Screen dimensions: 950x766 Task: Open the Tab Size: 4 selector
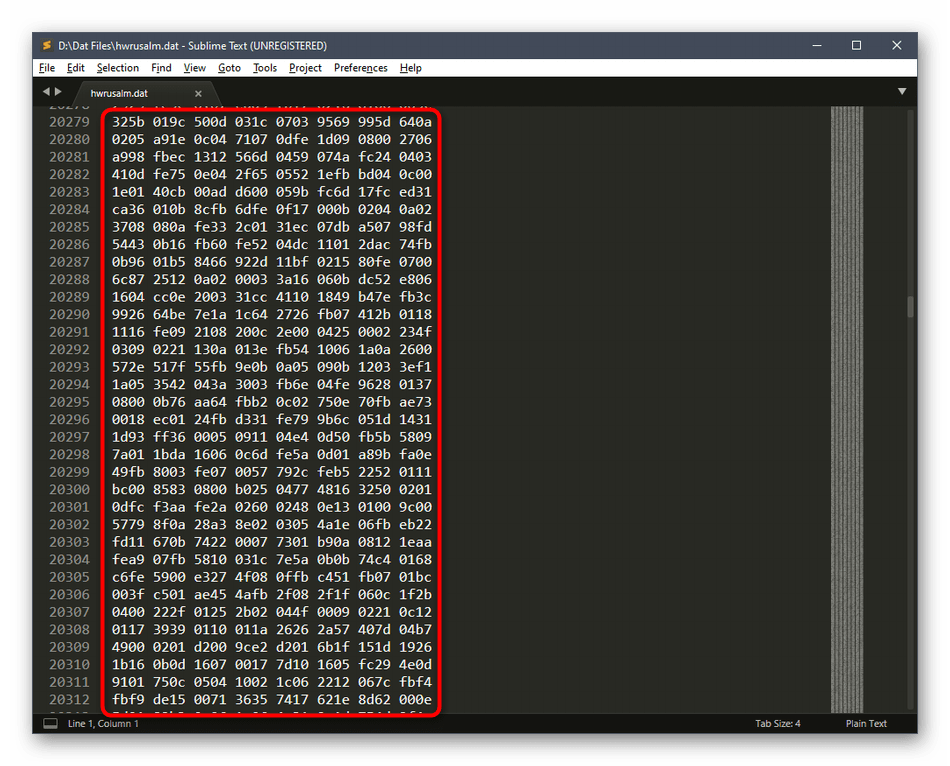(x=777, y=723)
